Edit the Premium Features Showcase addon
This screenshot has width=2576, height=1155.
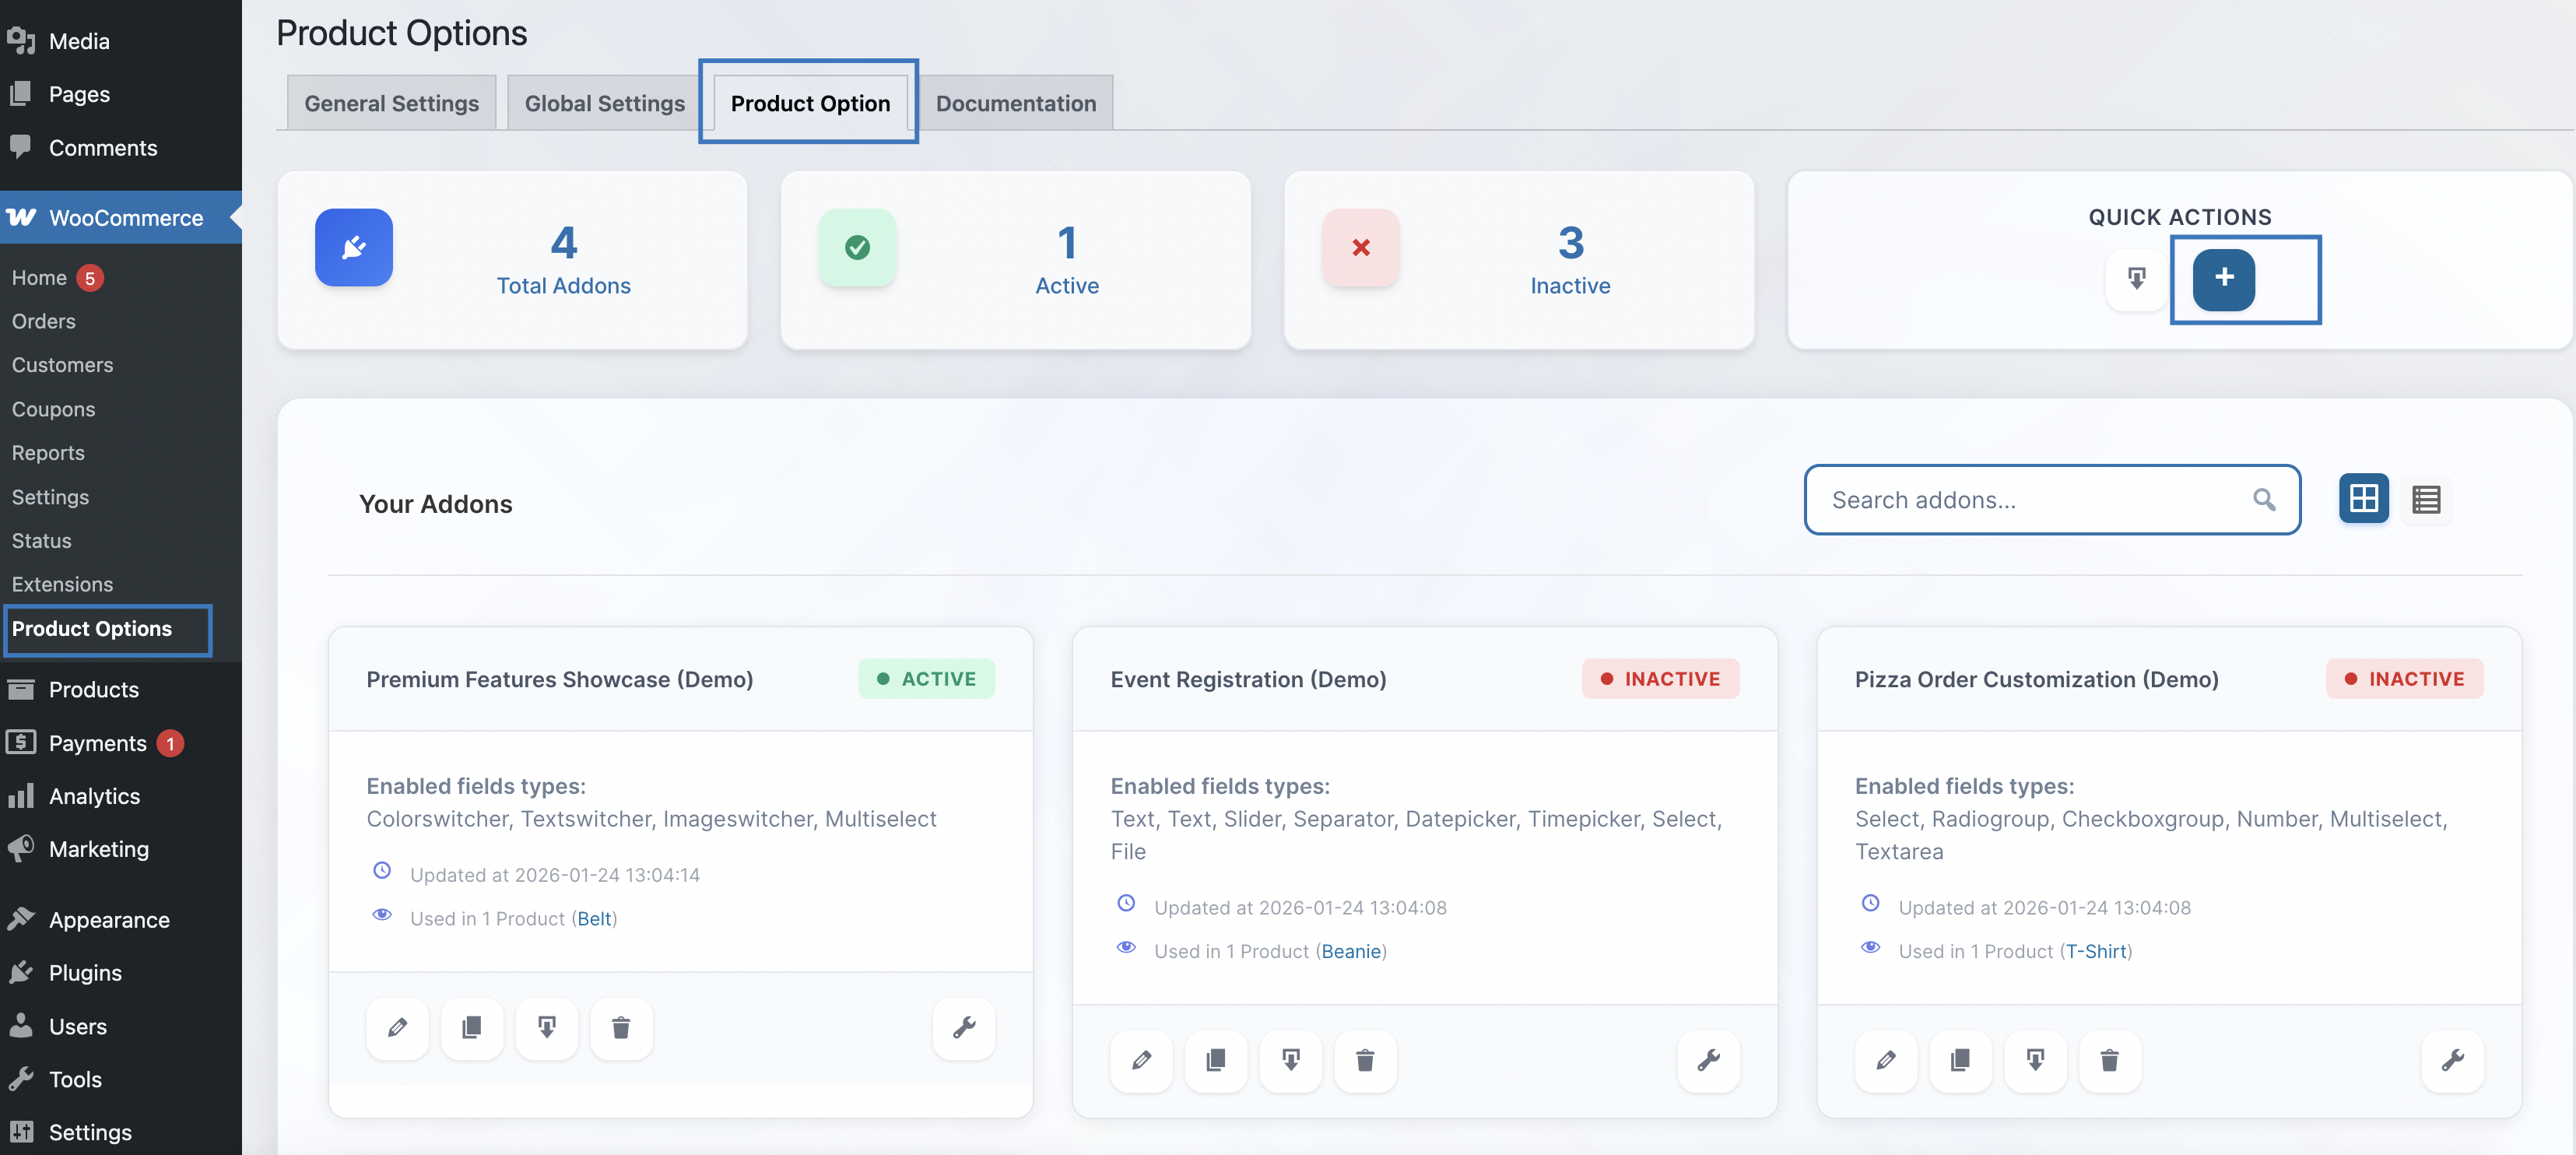pyautogui.click(x=397, y=1027)
